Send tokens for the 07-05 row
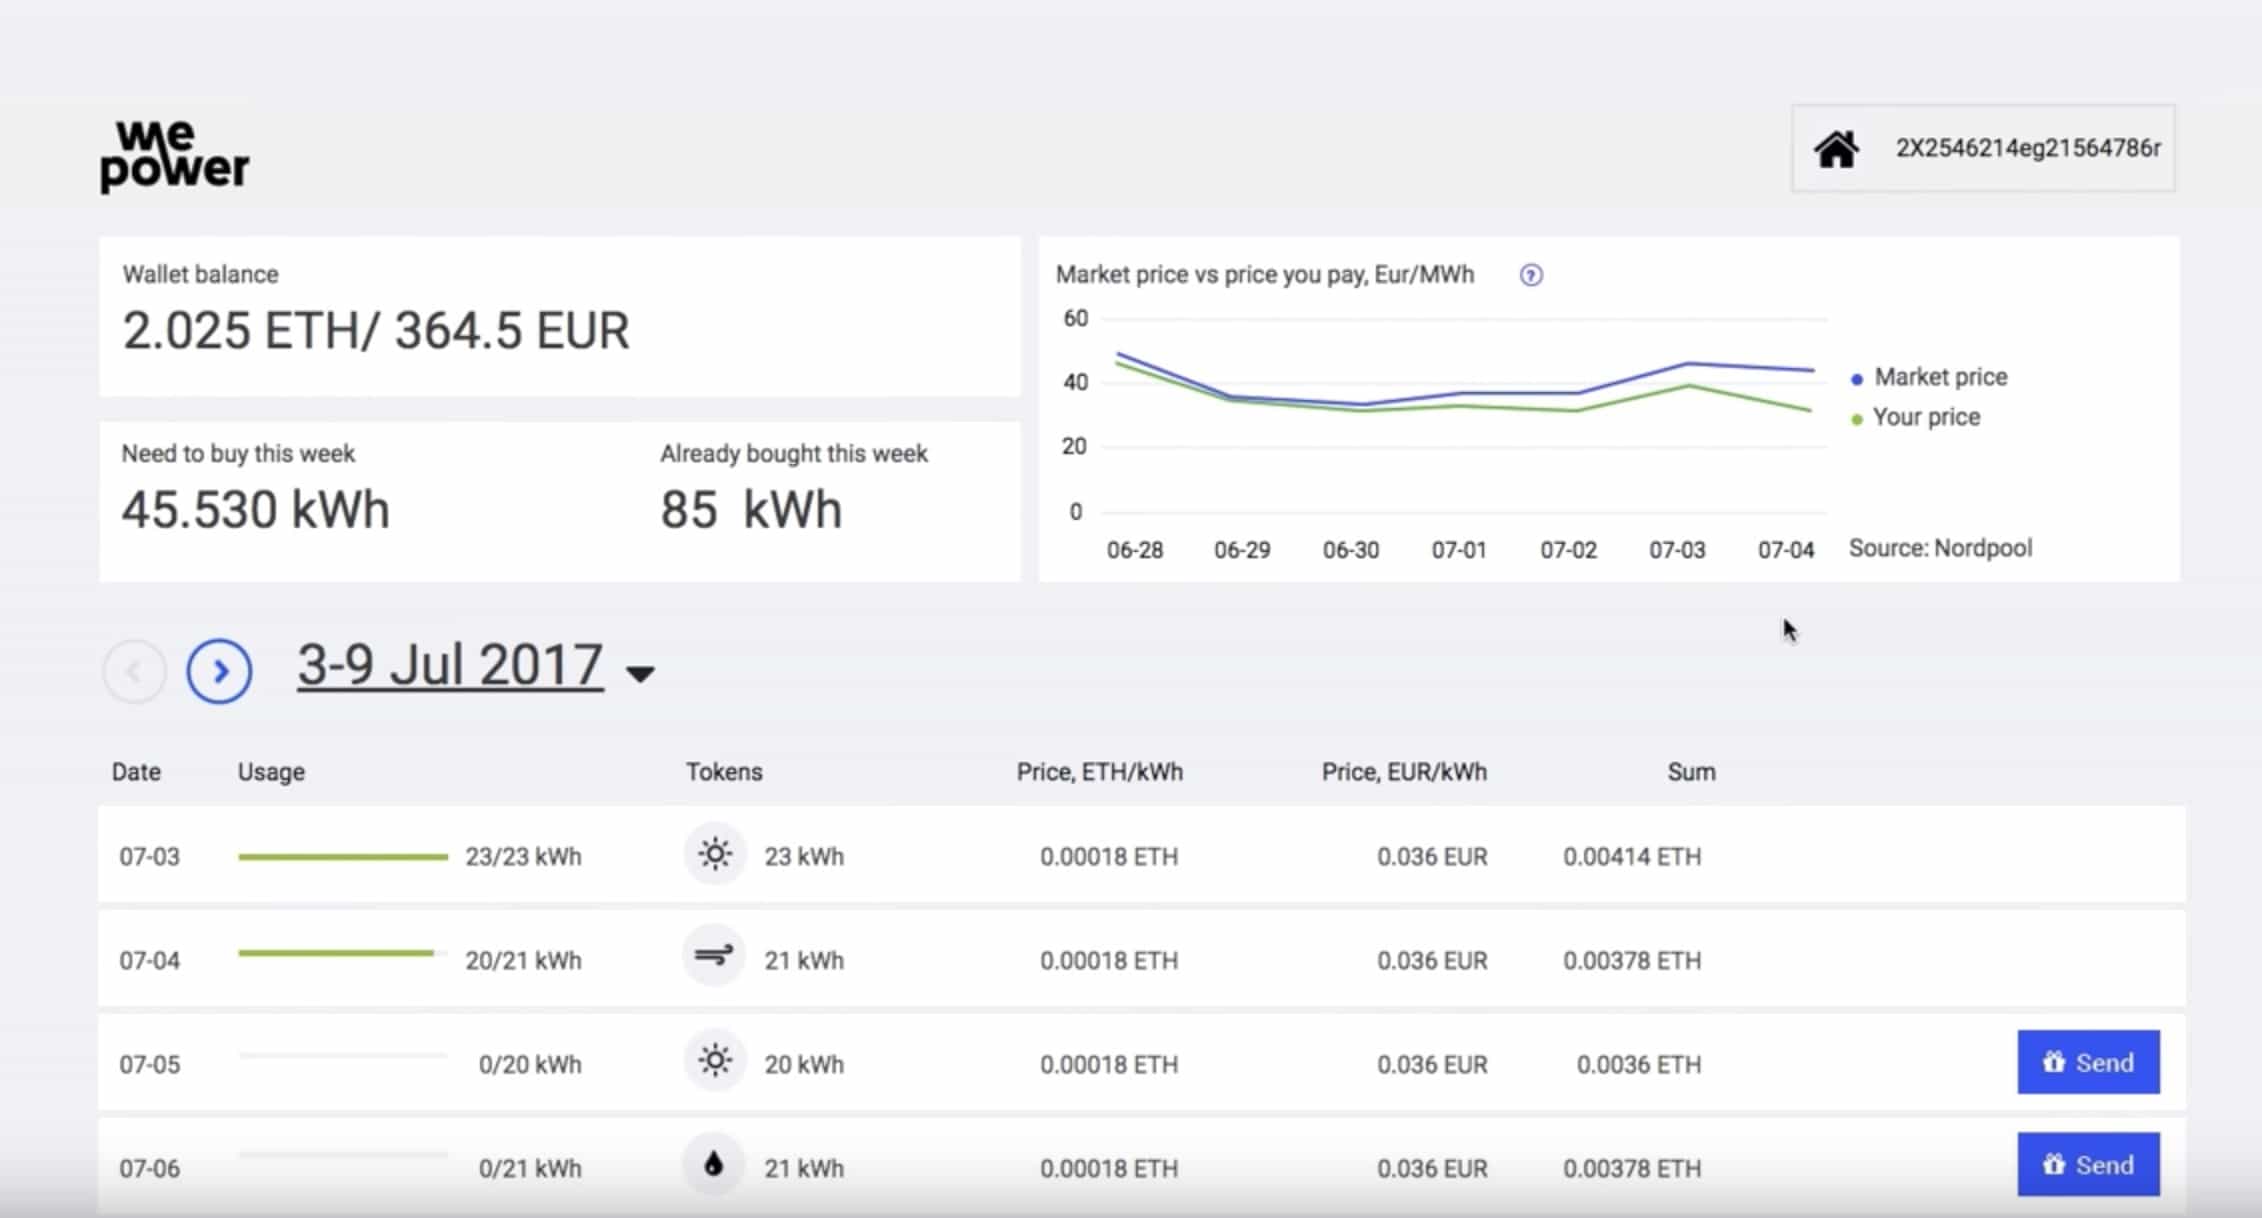The height and width of the screenshot is (1218, 2262). (x=2088, y=1062)
